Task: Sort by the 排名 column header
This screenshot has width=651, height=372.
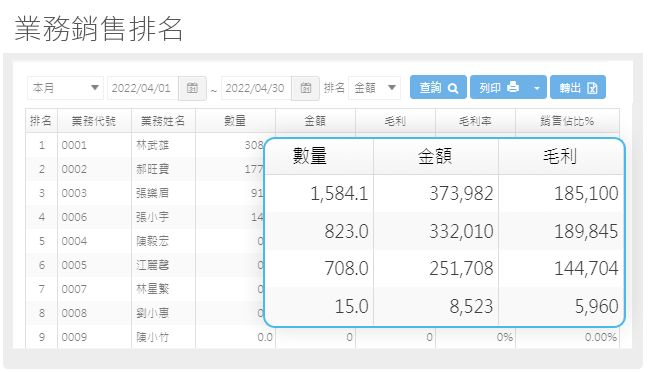Action: click(41, 121)
